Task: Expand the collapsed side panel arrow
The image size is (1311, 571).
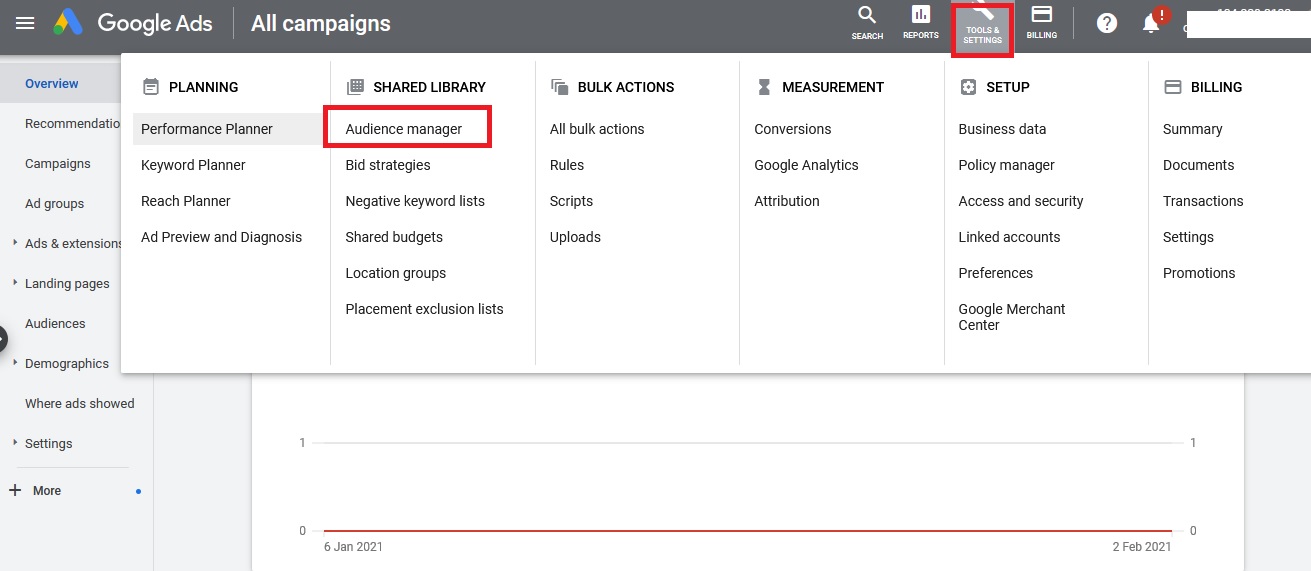Action: point(3,338)
